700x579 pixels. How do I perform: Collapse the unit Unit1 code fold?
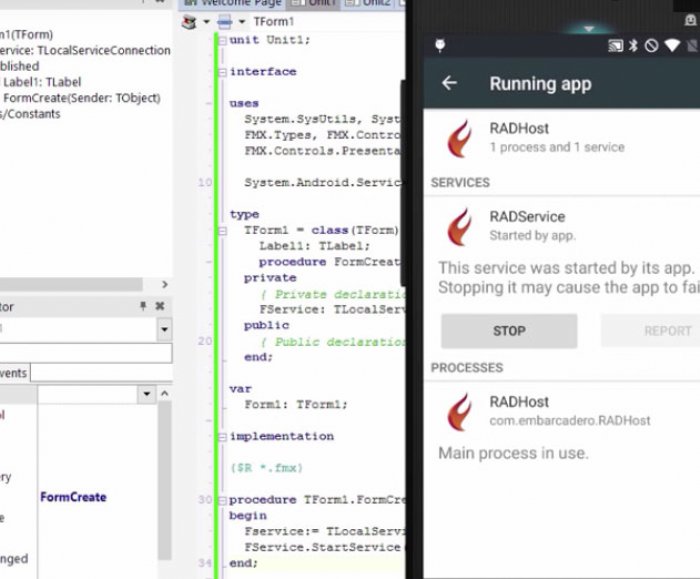pyautogui.click(x=222, y=41)
